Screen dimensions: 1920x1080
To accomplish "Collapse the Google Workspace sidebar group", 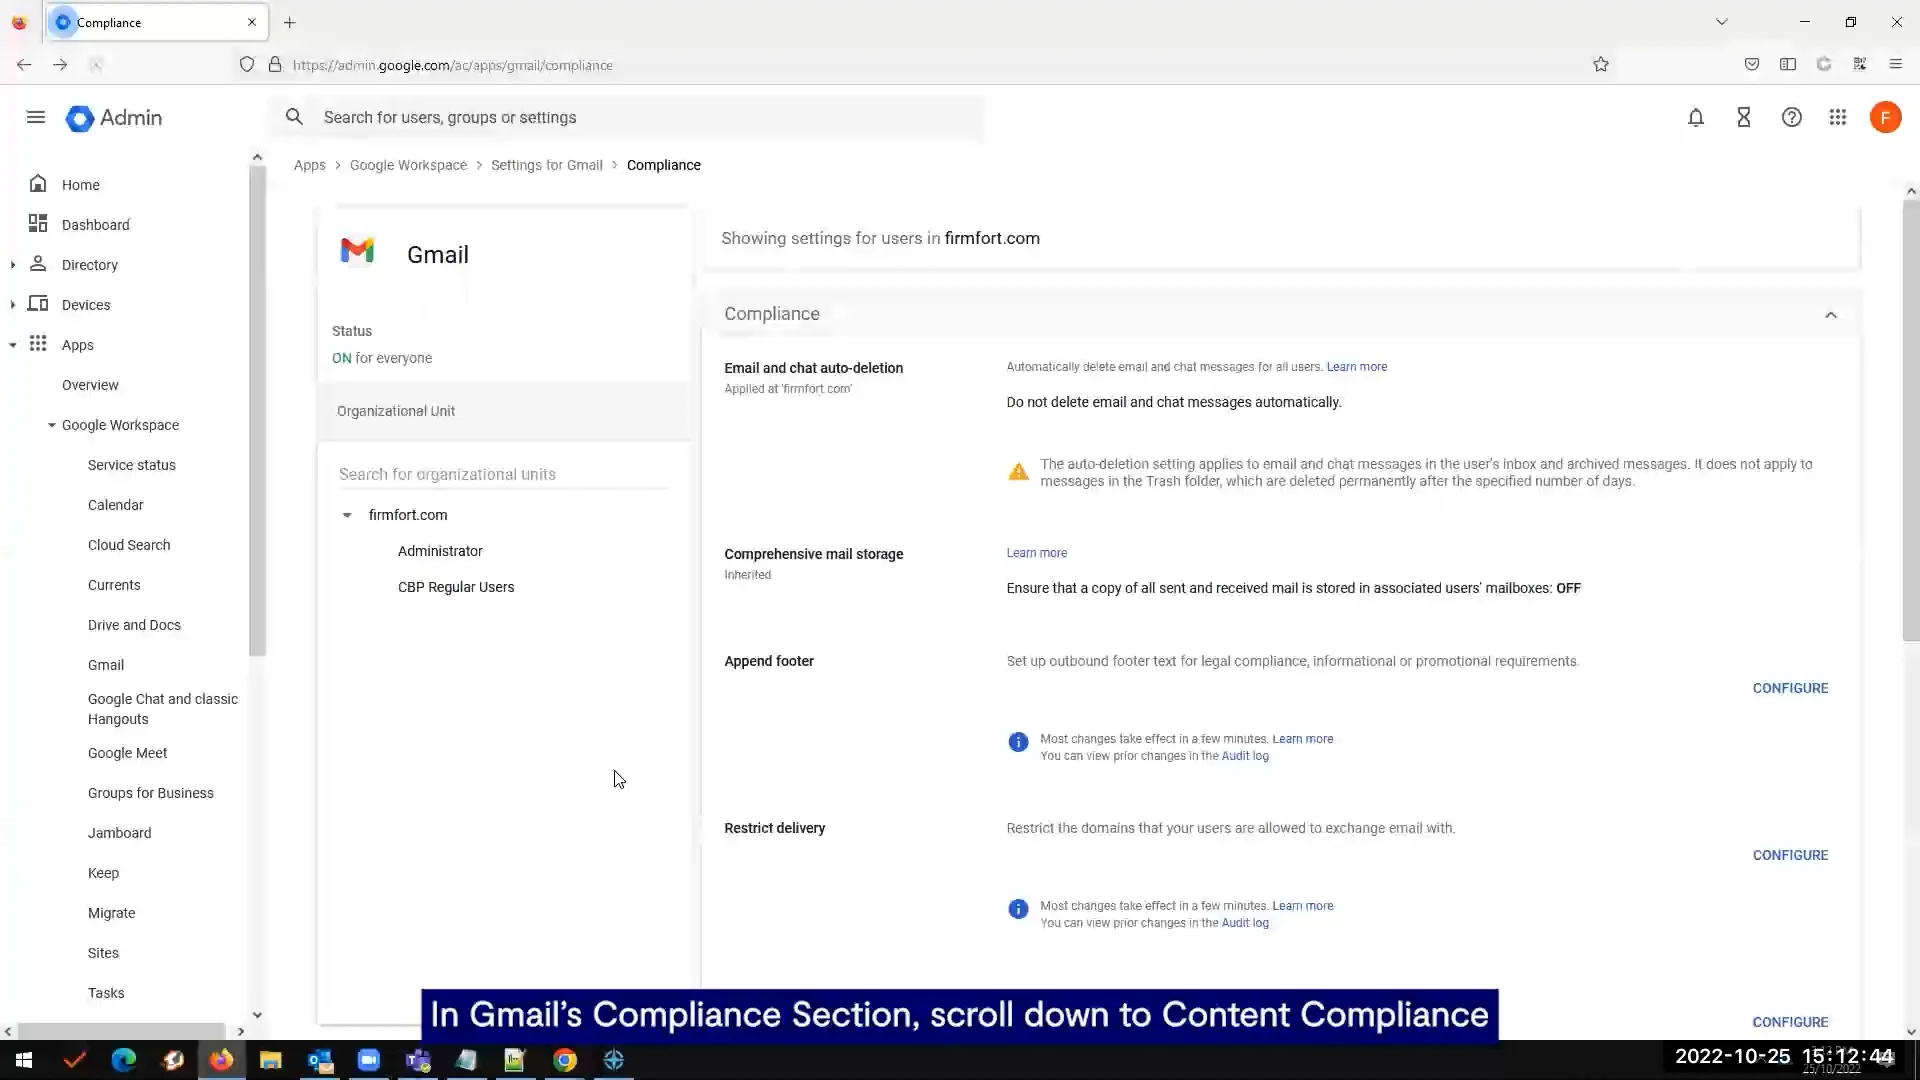I will [x=52, y=425].
